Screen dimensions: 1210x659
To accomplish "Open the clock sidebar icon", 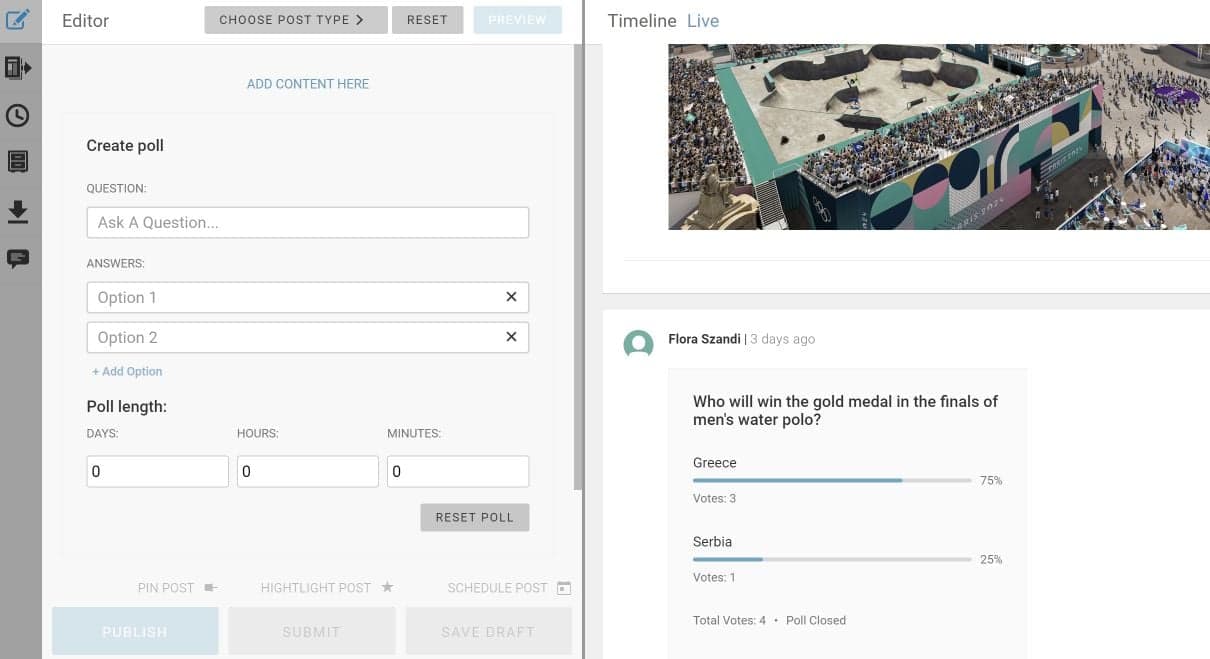I will click(x=18, y=115).
